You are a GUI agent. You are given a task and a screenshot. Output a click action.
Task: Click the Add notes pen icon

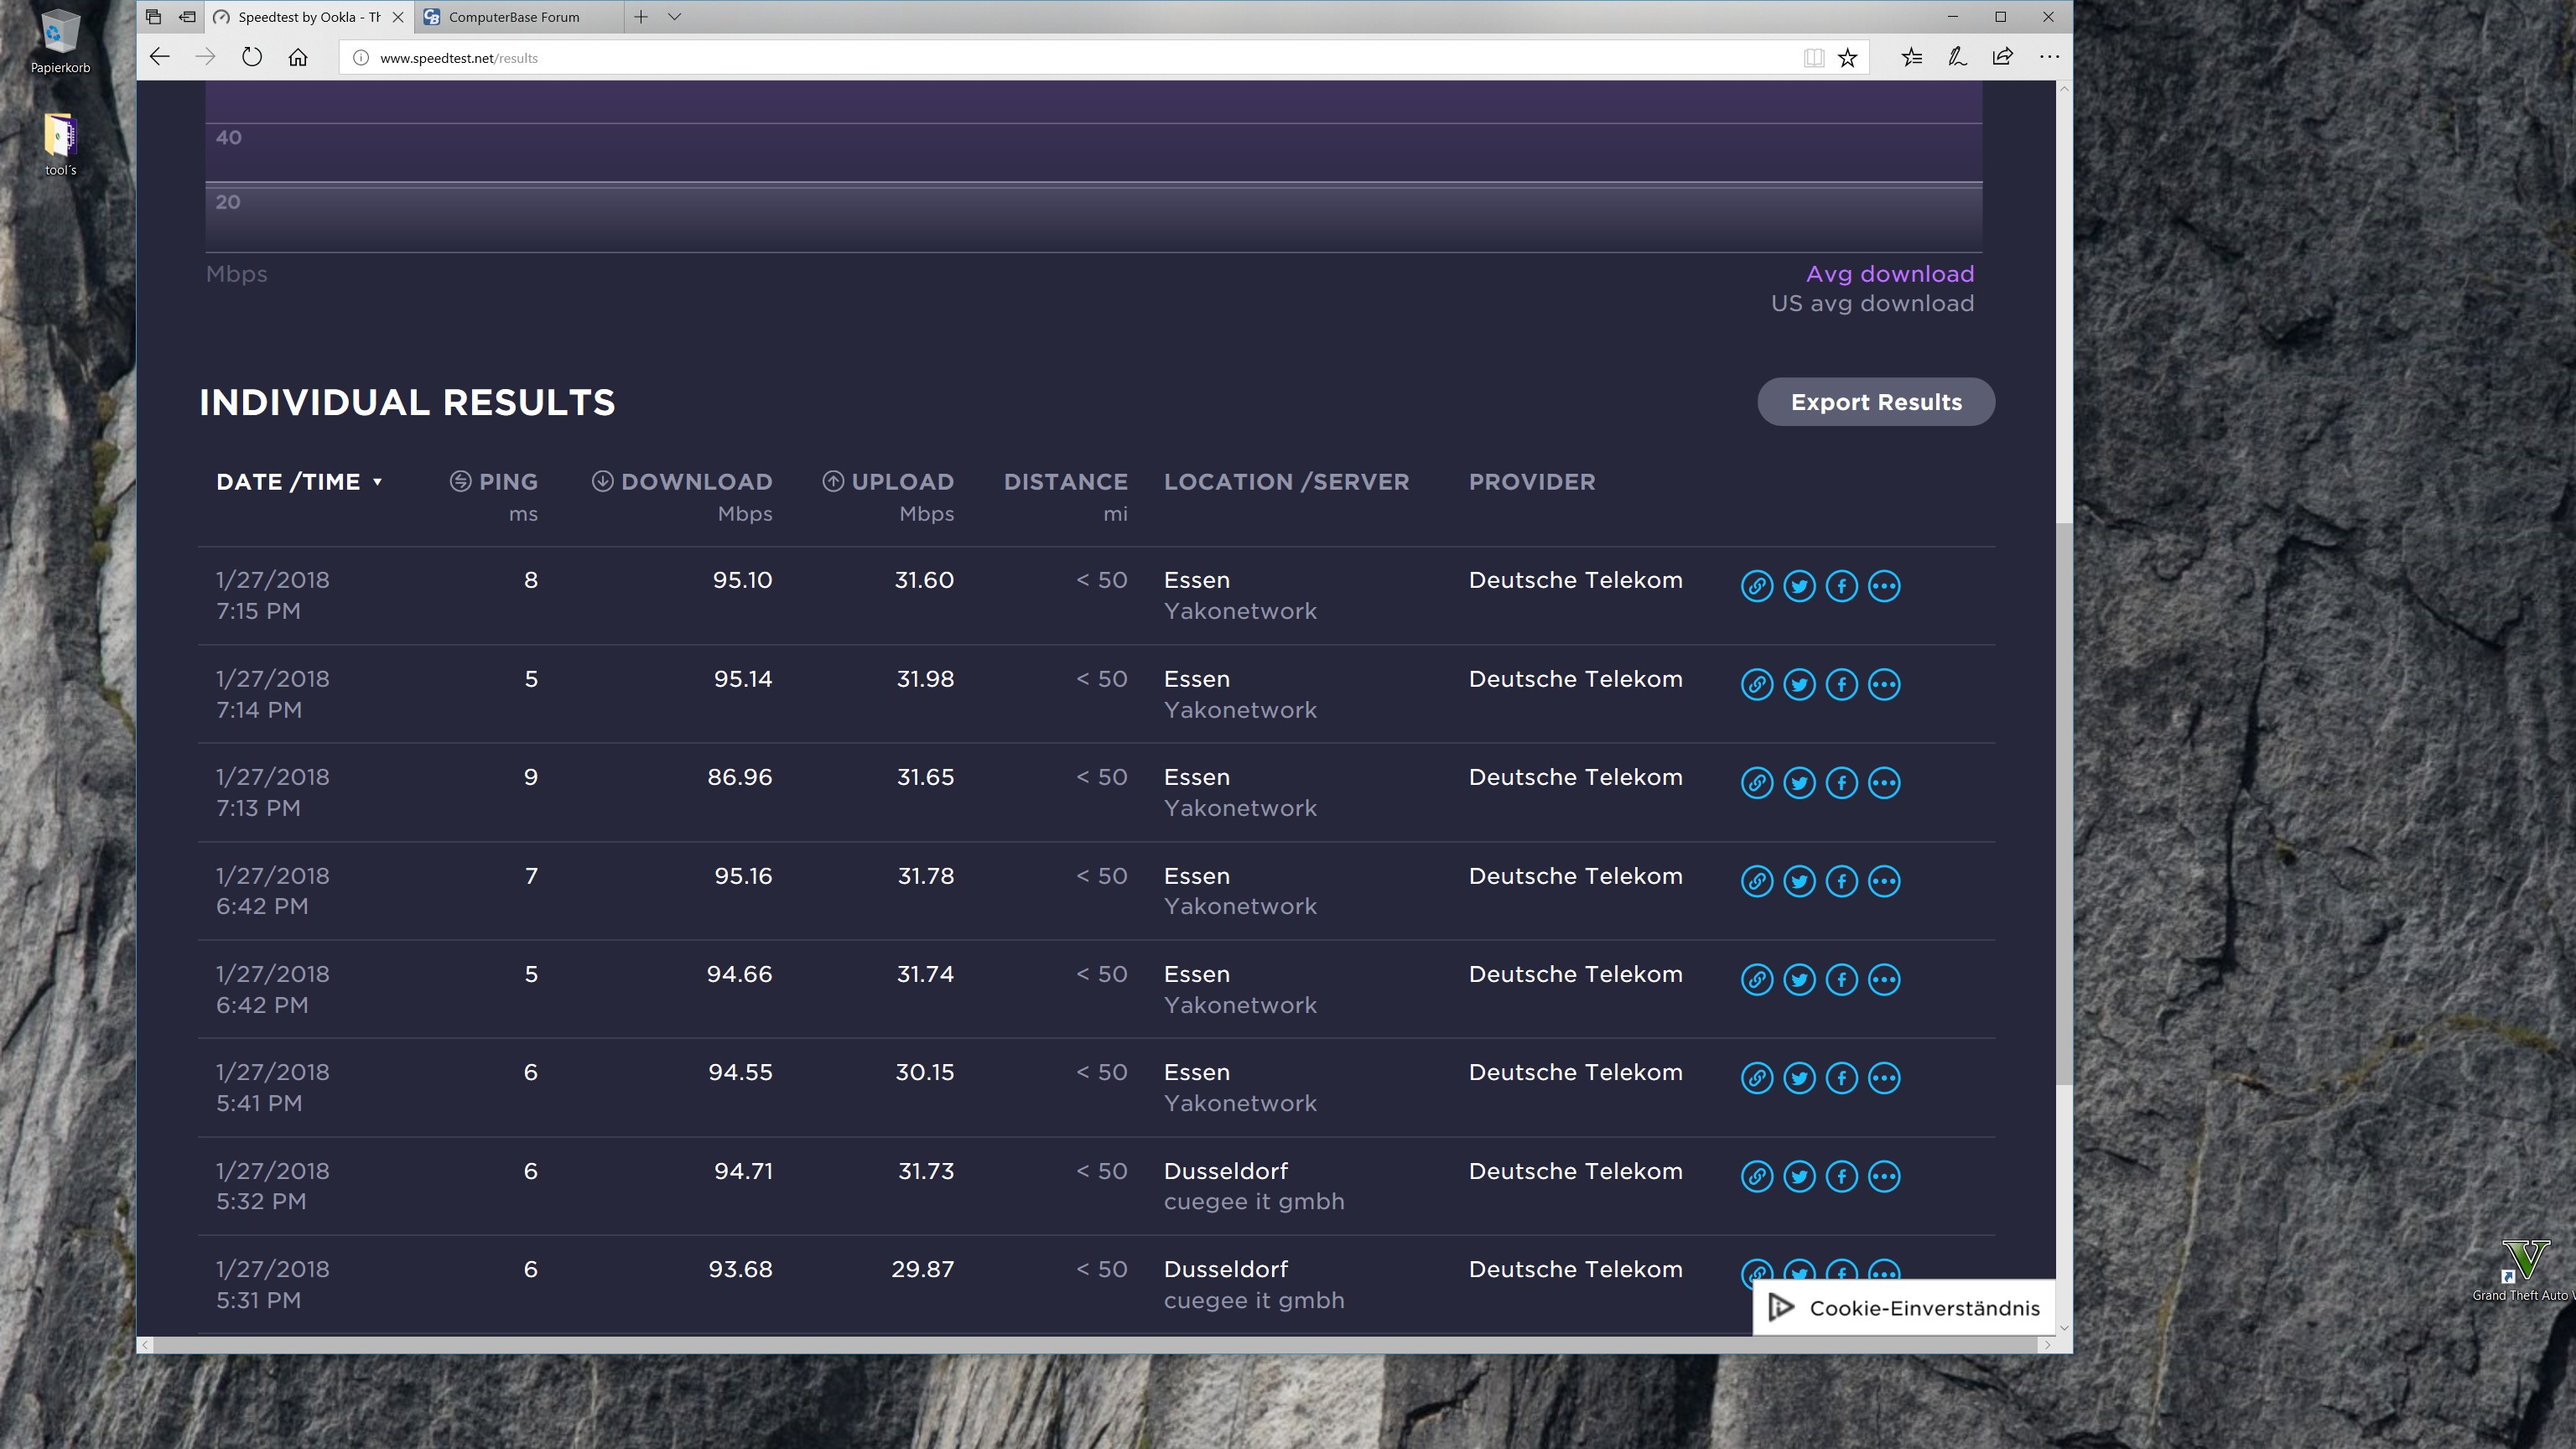1957,57
